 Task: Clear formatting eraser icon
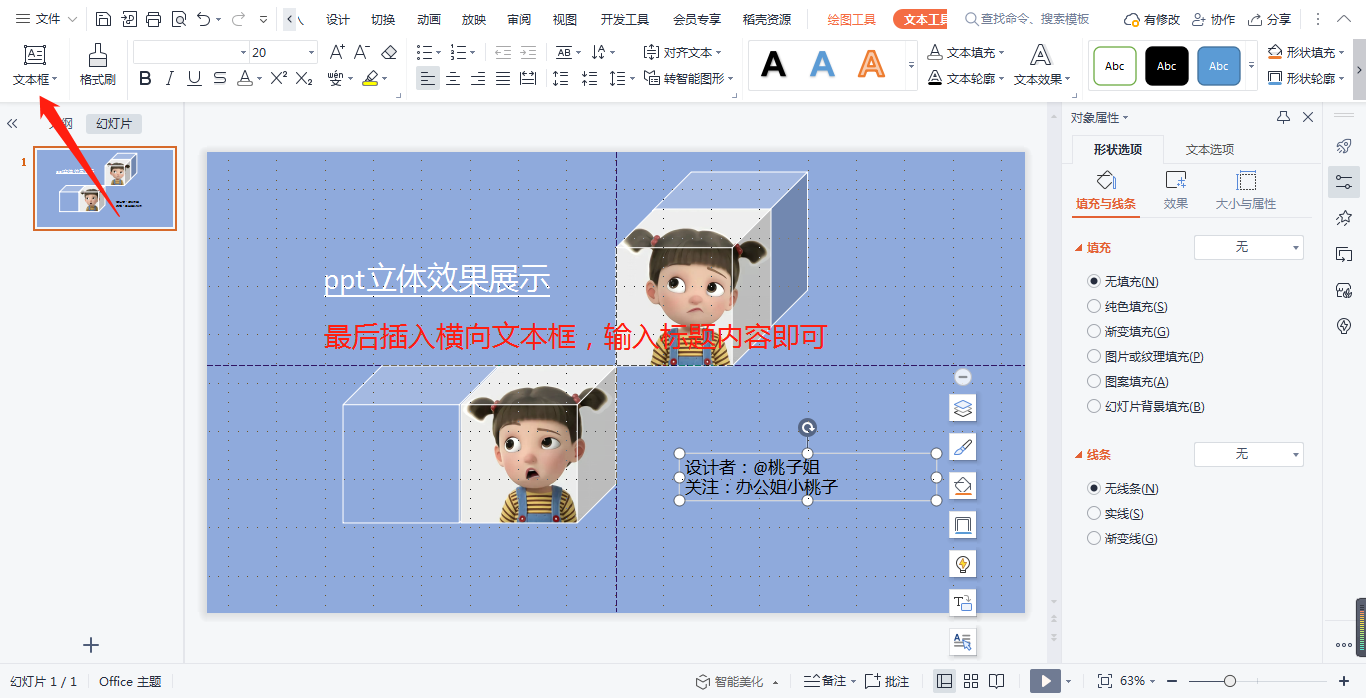pos(389,52)
